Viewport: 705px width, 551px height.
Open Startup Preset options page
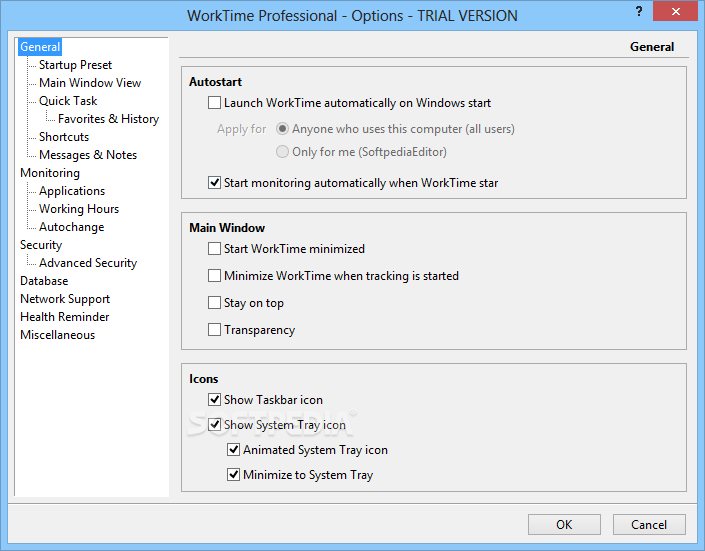pyautogui.click(x=75, y=65)
